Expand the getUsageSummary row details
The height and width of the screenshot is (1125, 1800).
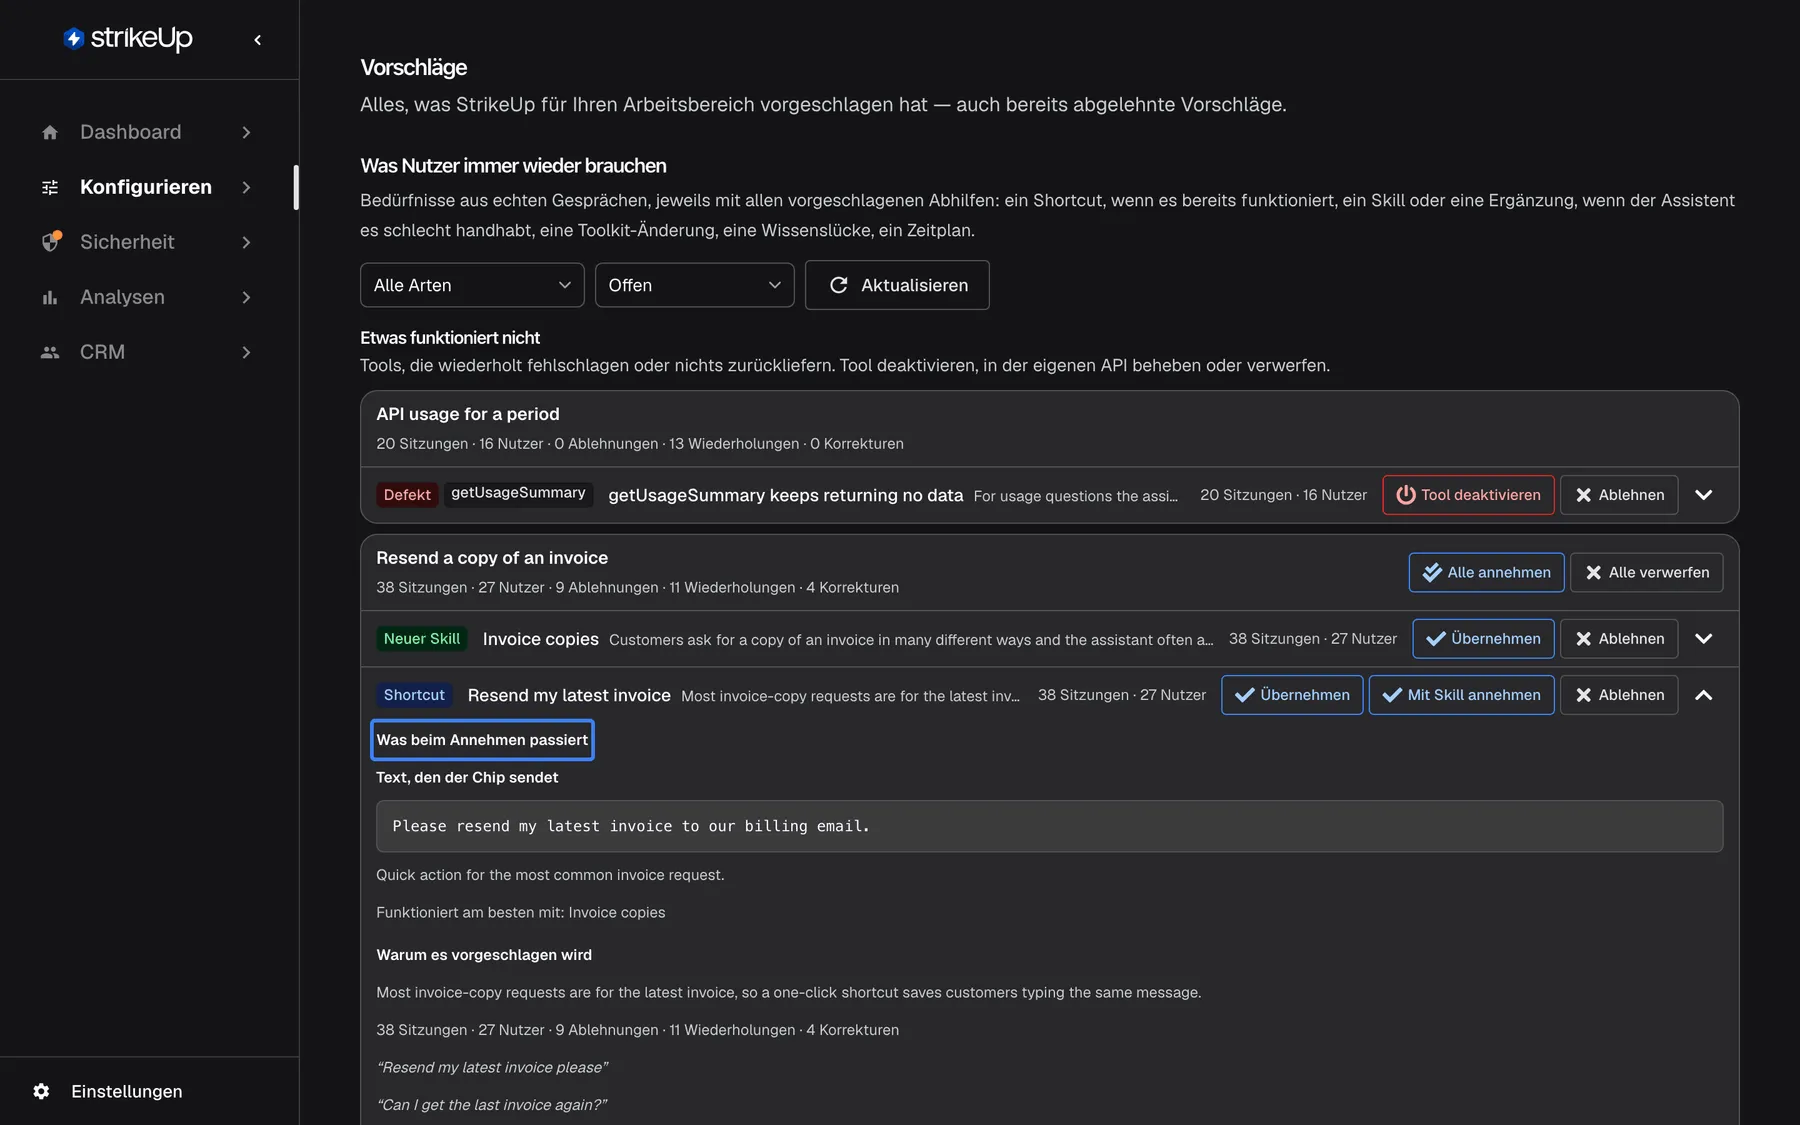coord(1704,495)
